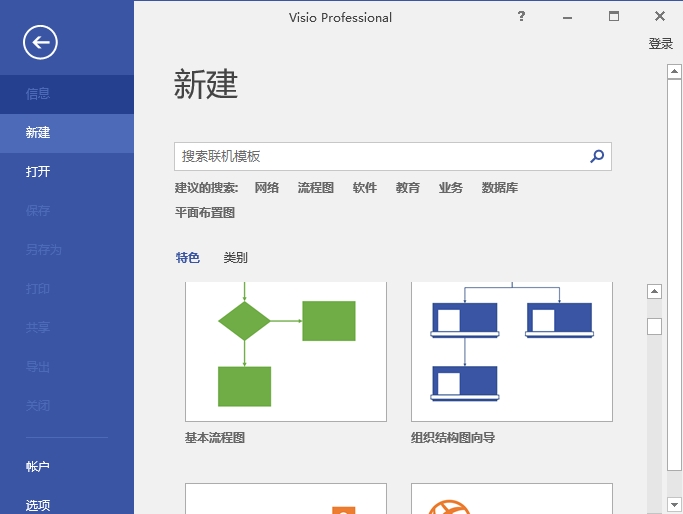Click suggested search 软件
Image resolution: width=683 pixels, height=514 pixels.
coord(365,188)
